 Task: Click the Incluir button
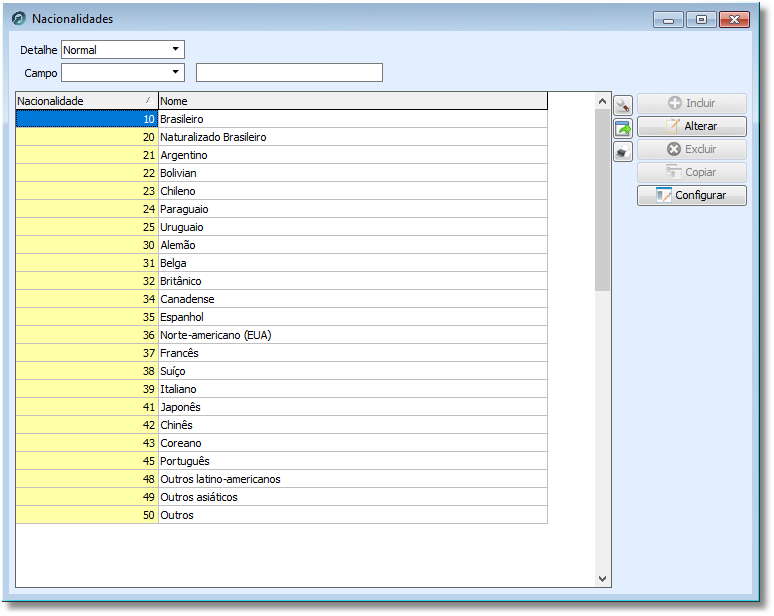coord(691,103)
